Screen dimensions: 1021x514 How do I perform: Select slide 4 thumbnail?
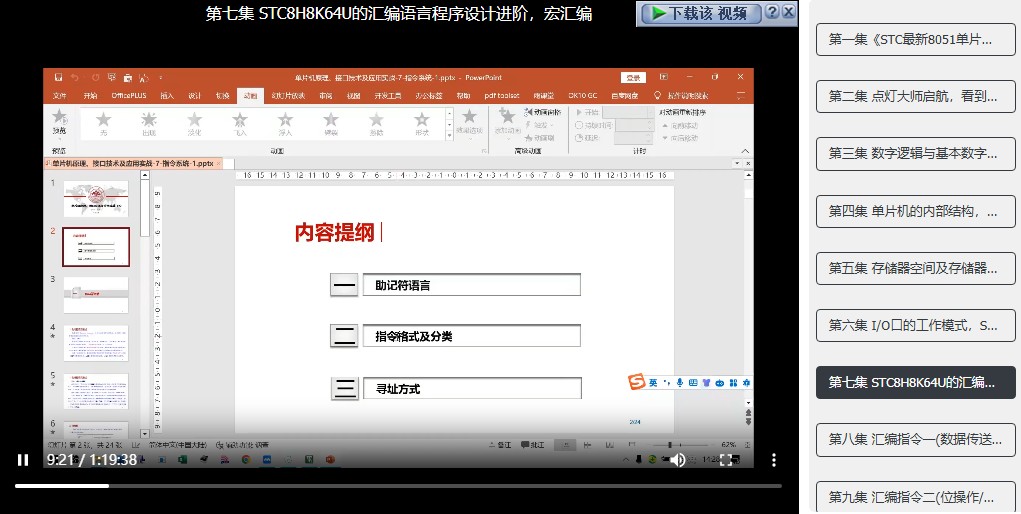pyautogui.click(x=96, y=343)
